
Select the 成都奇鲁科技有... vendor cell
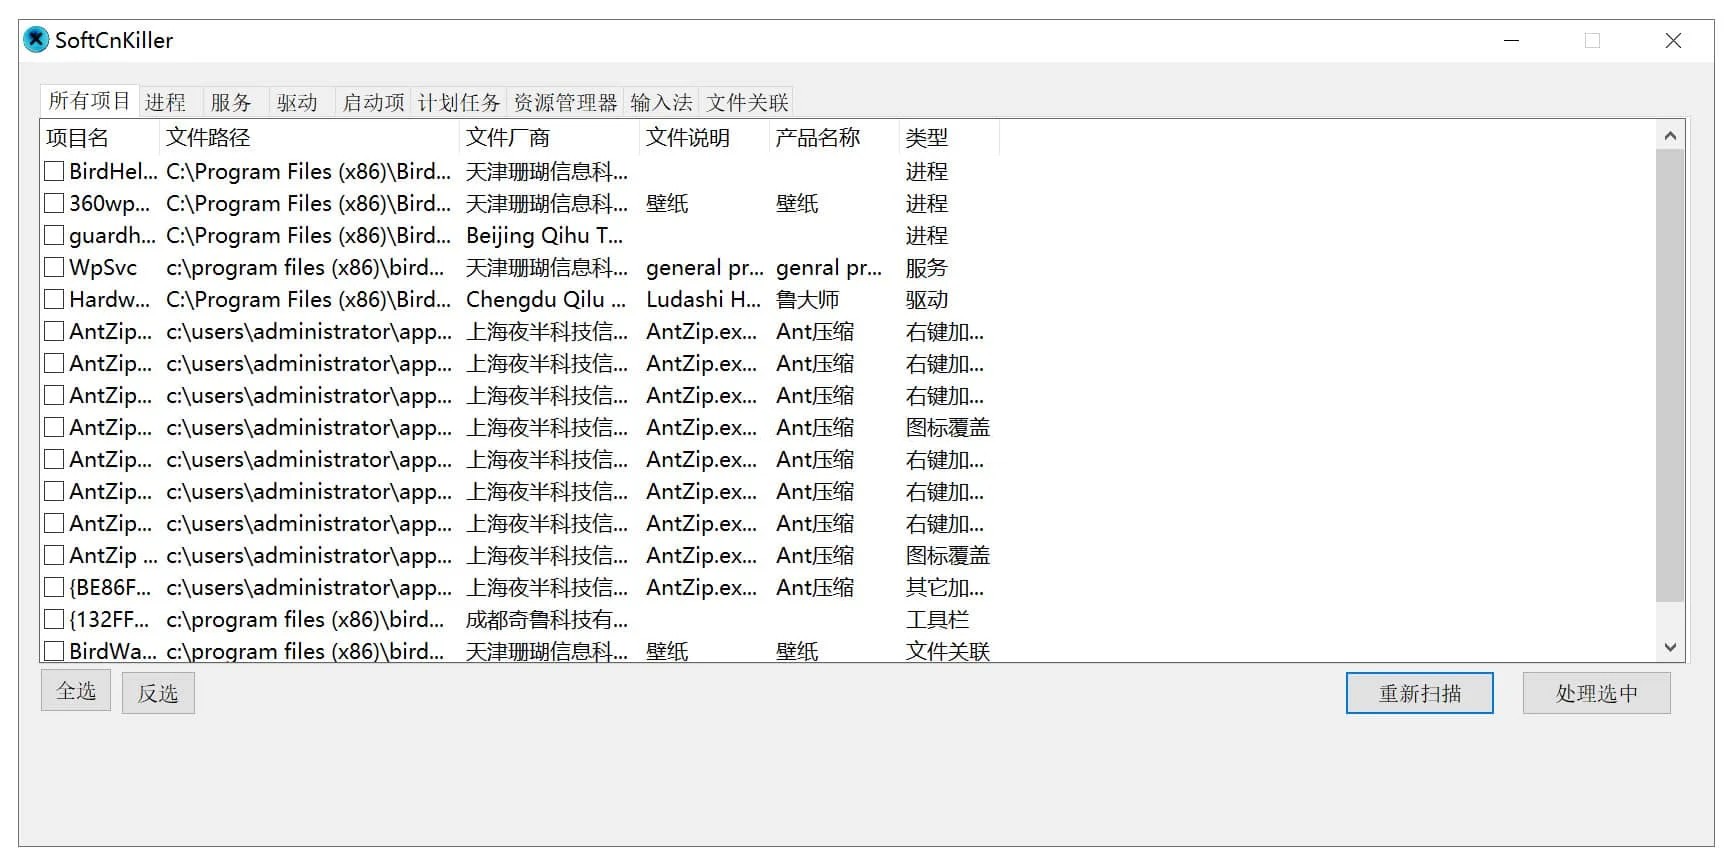(x=547, y=620)
